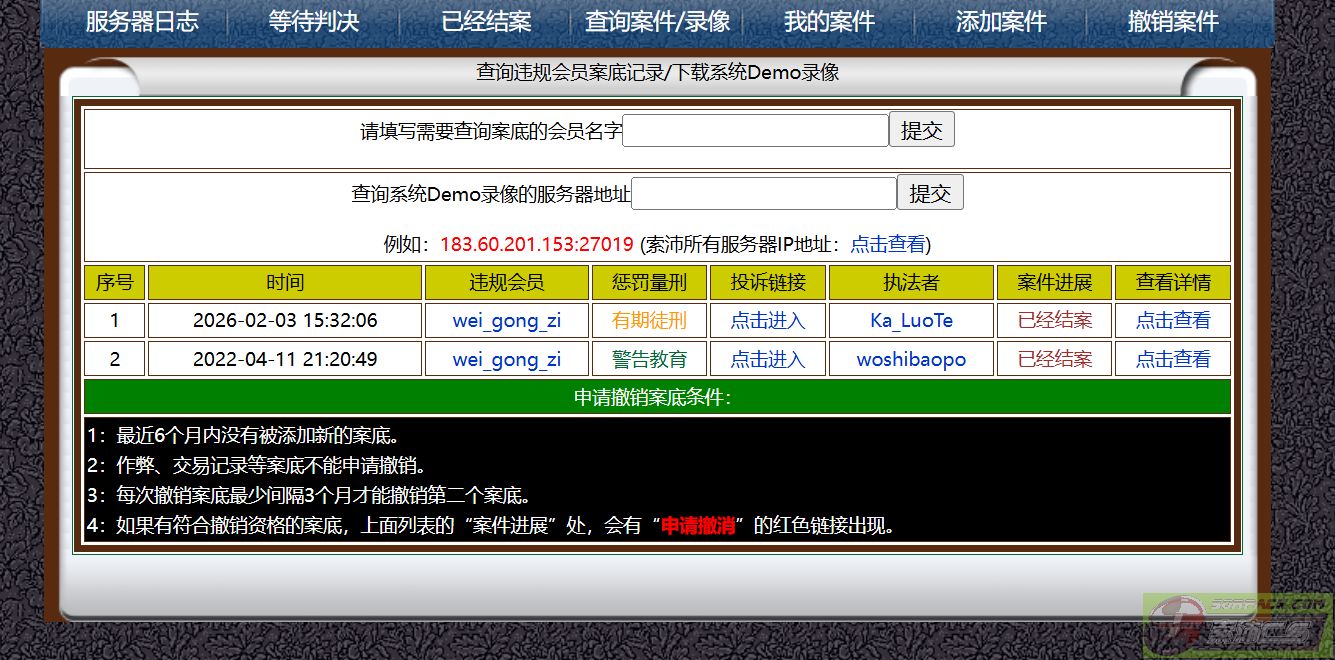This screenshot has height=660, width=1335.
Task: Open the enforcer Ka_LuoTe profile link
Action: [911, 321]
